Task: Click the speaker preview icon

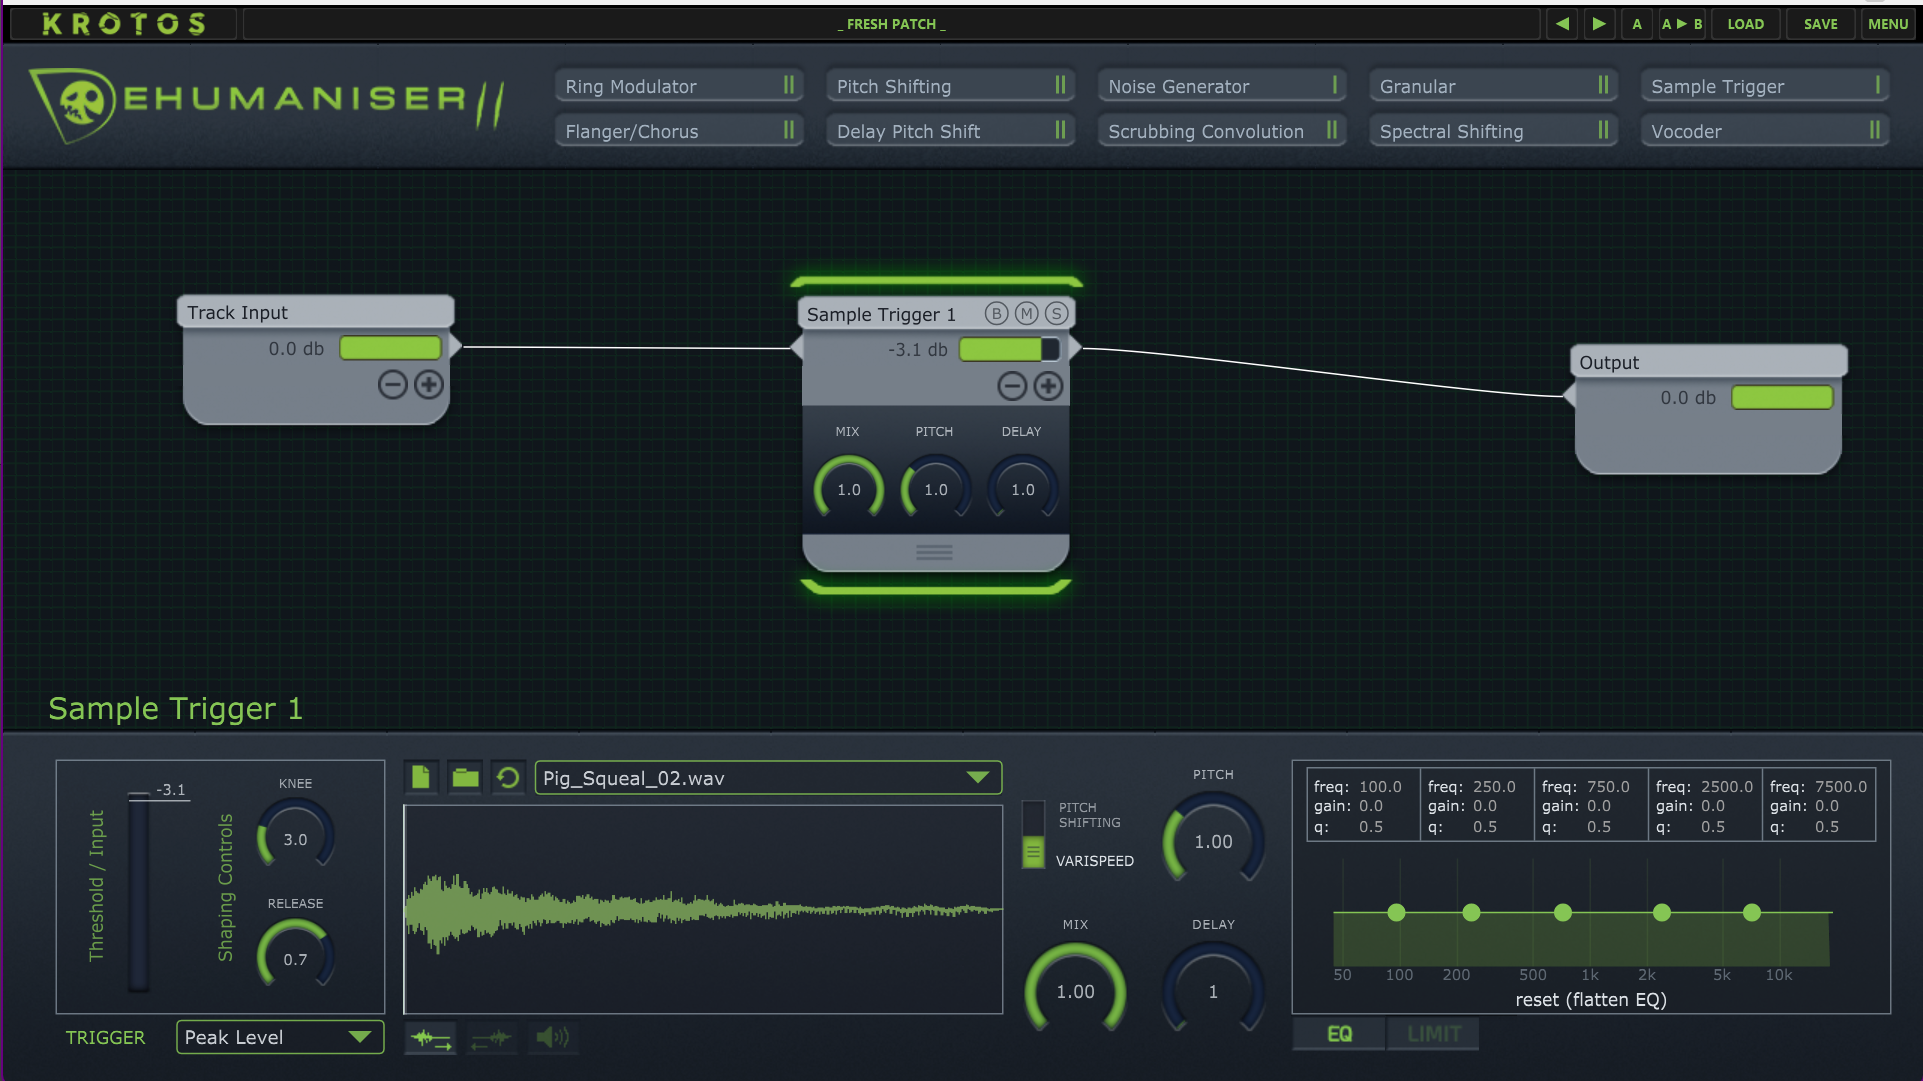Action: tap(552, 1038)
